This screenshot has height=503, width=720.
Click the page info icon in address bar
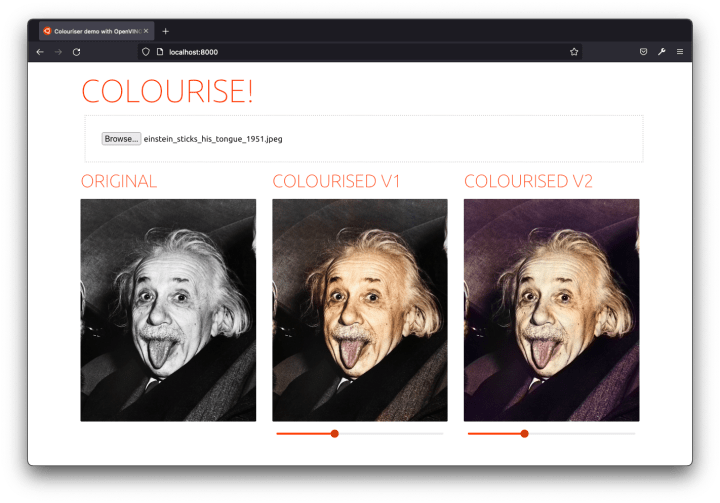click(x=159, y=51)
